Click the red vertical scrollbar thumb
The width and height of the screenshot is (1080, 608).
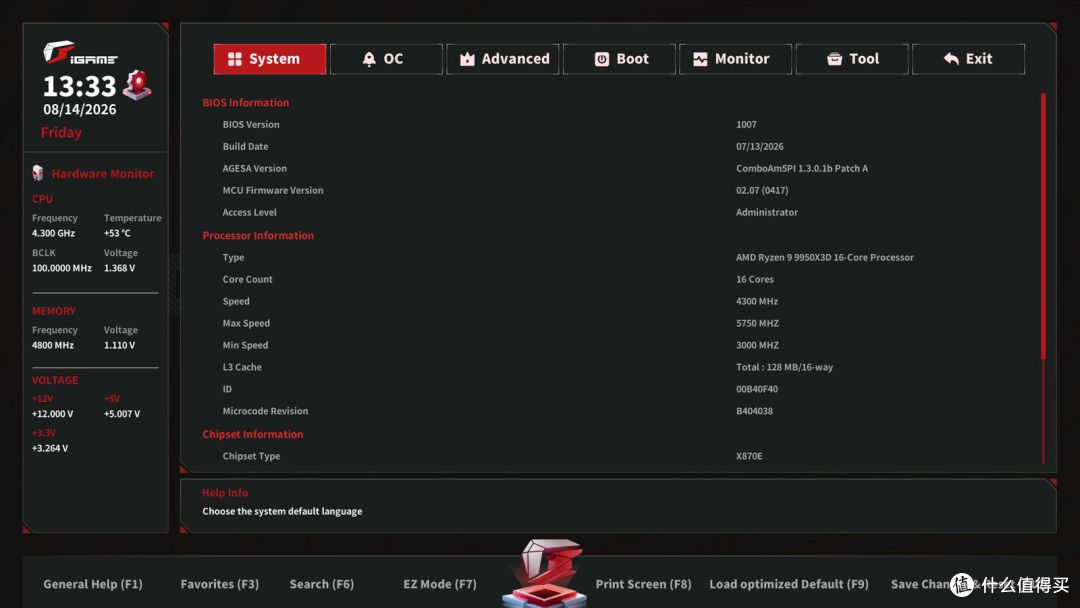point(1043,226)
